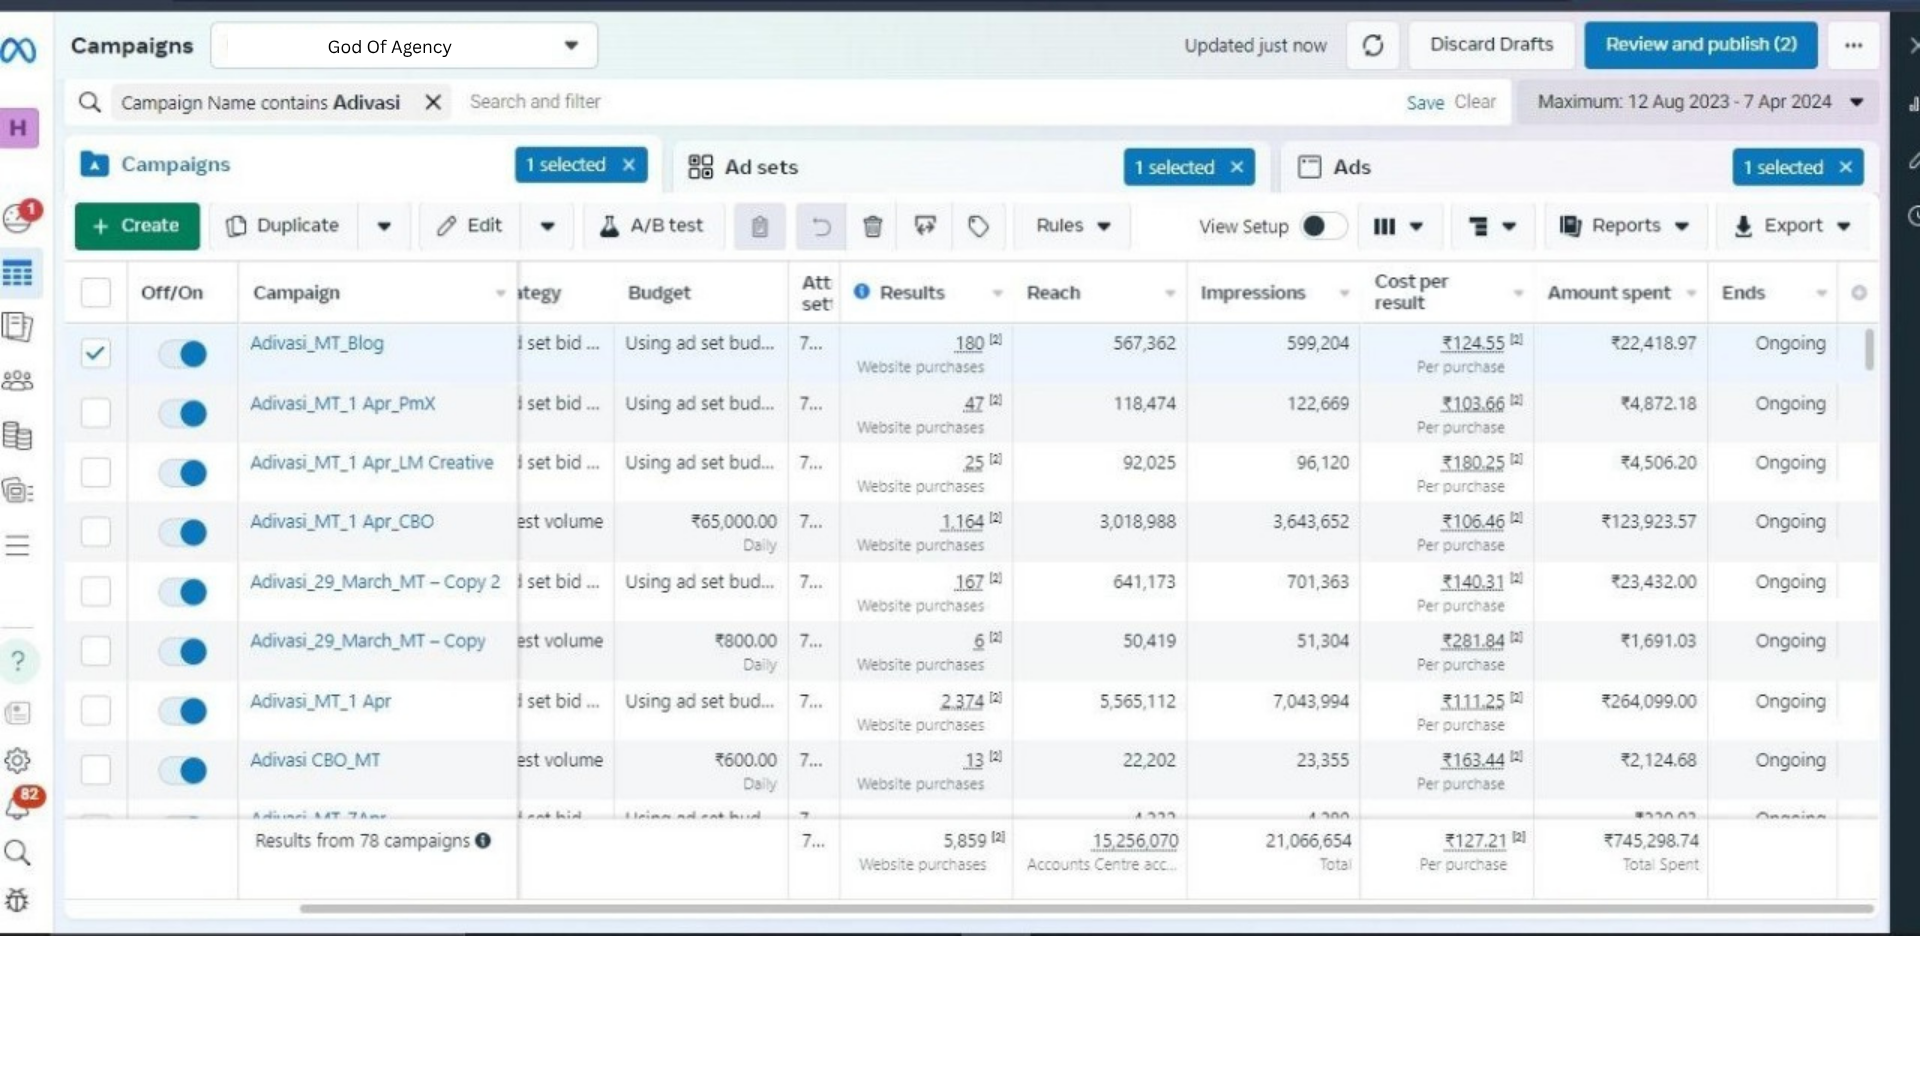This screenshot has height=1080, width=1920.
Task: Click the Review and publish (2) button
Action: (1700, 45)
